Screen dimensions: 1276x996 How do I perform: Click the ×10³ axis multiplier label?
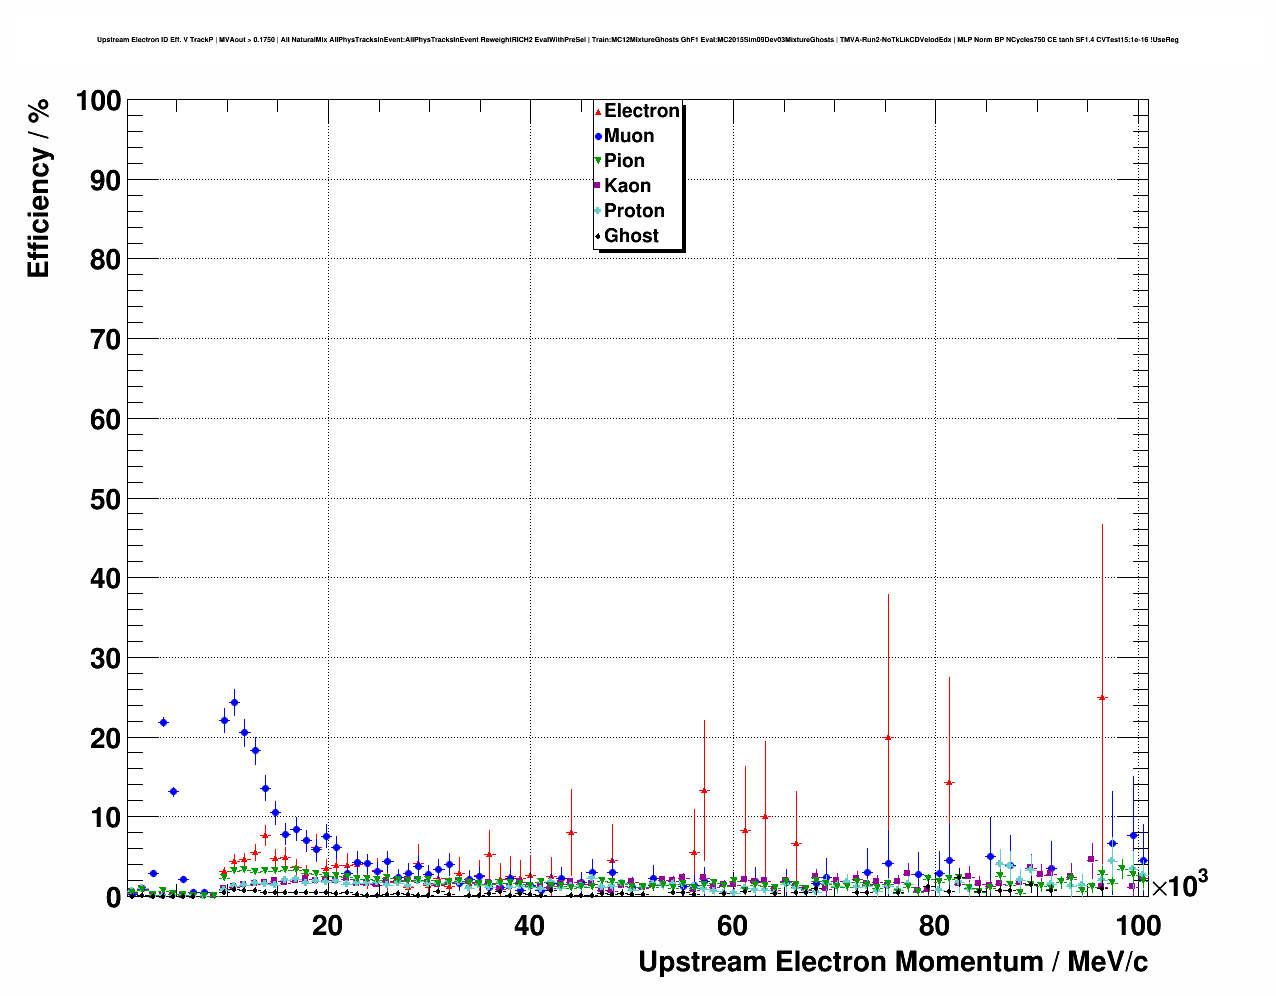click(1179, 886)
